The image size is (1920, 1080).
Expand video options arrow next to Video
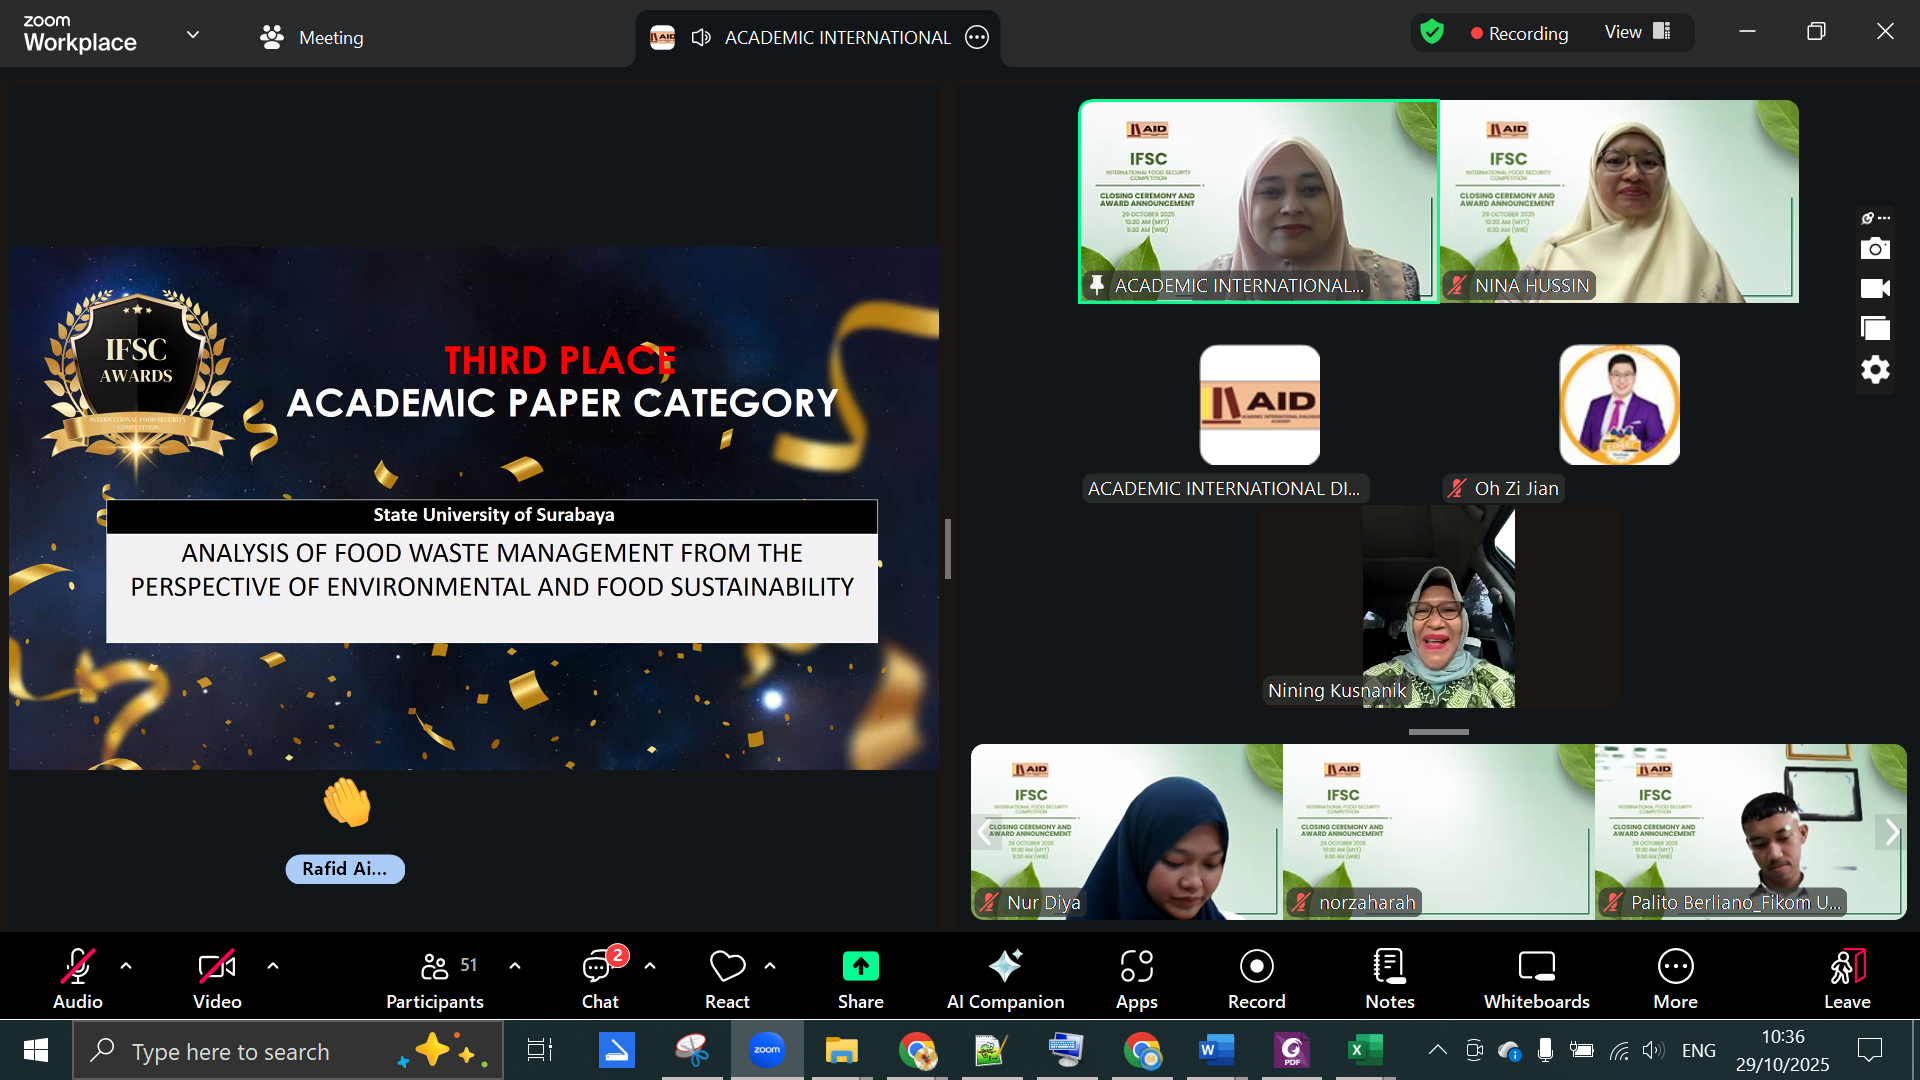point(273,966)
